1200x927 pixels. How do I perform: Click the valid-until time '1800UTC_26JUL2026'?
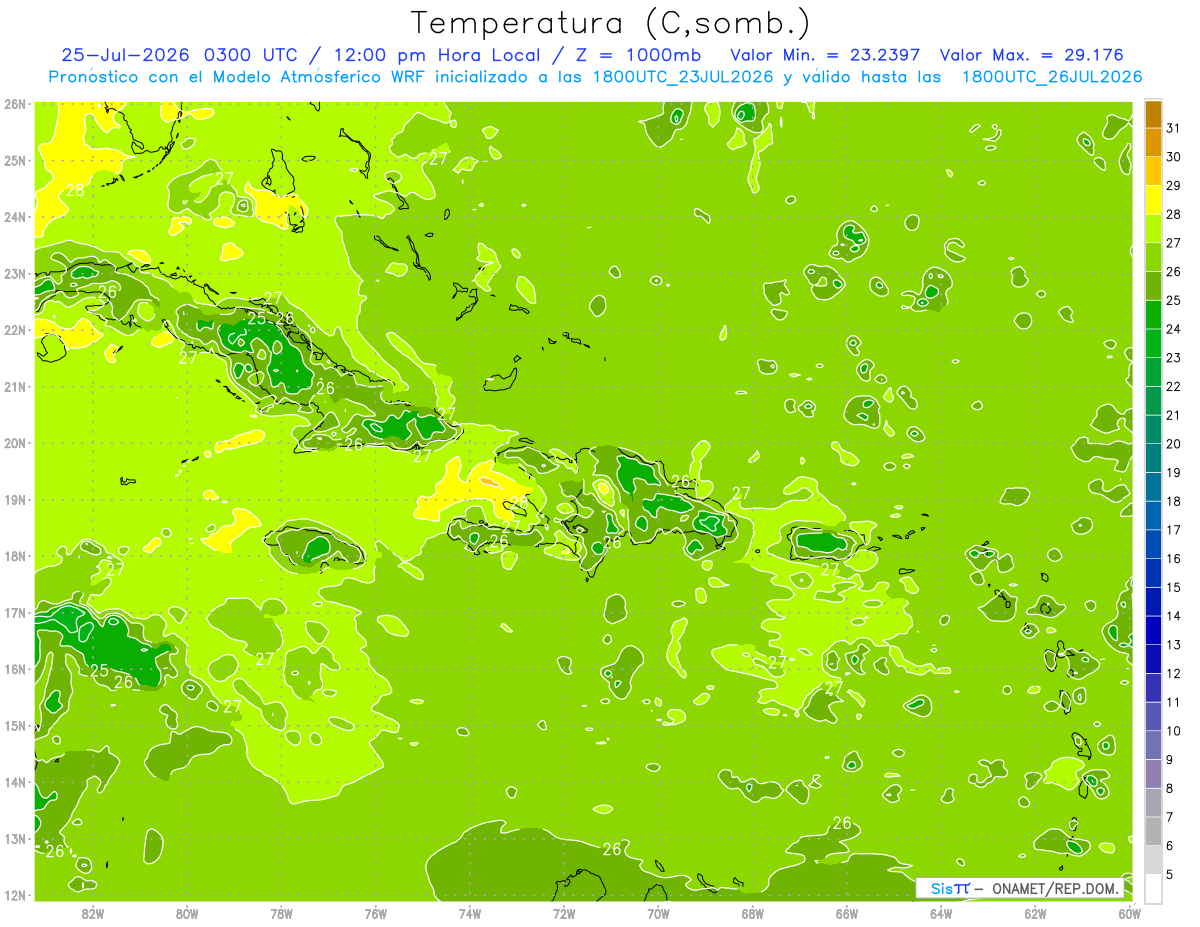[1052, 76]
